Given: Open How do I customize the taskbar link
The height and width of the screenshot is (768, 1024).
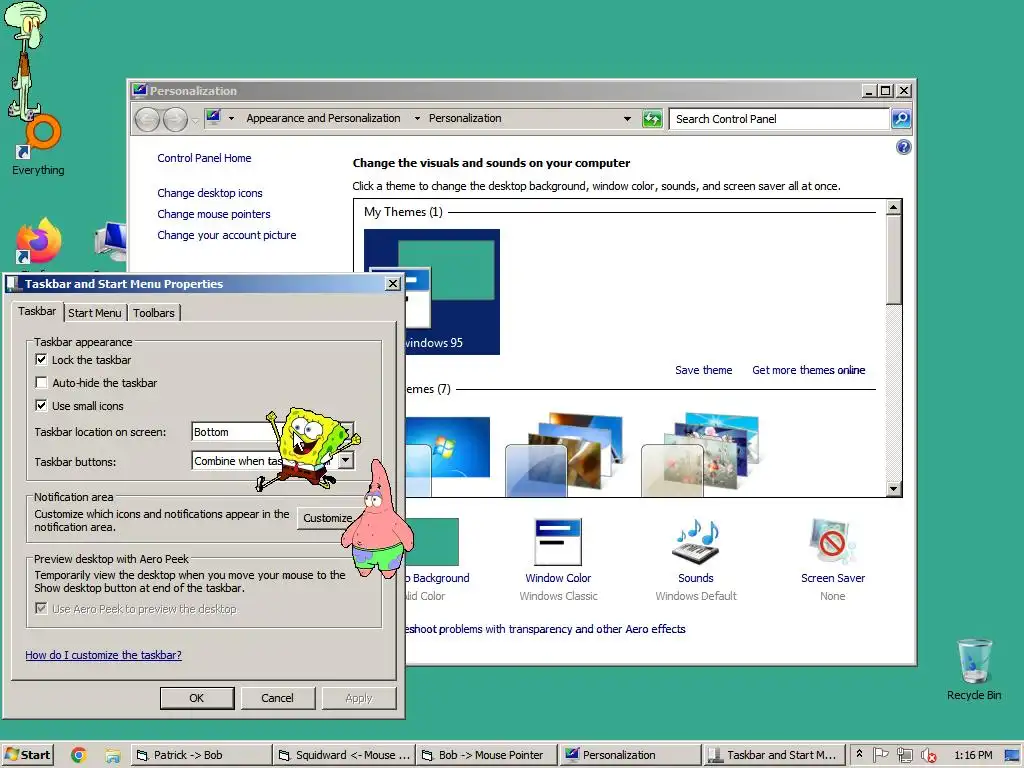Looking at the screenshot, I should tap(103, 655).
